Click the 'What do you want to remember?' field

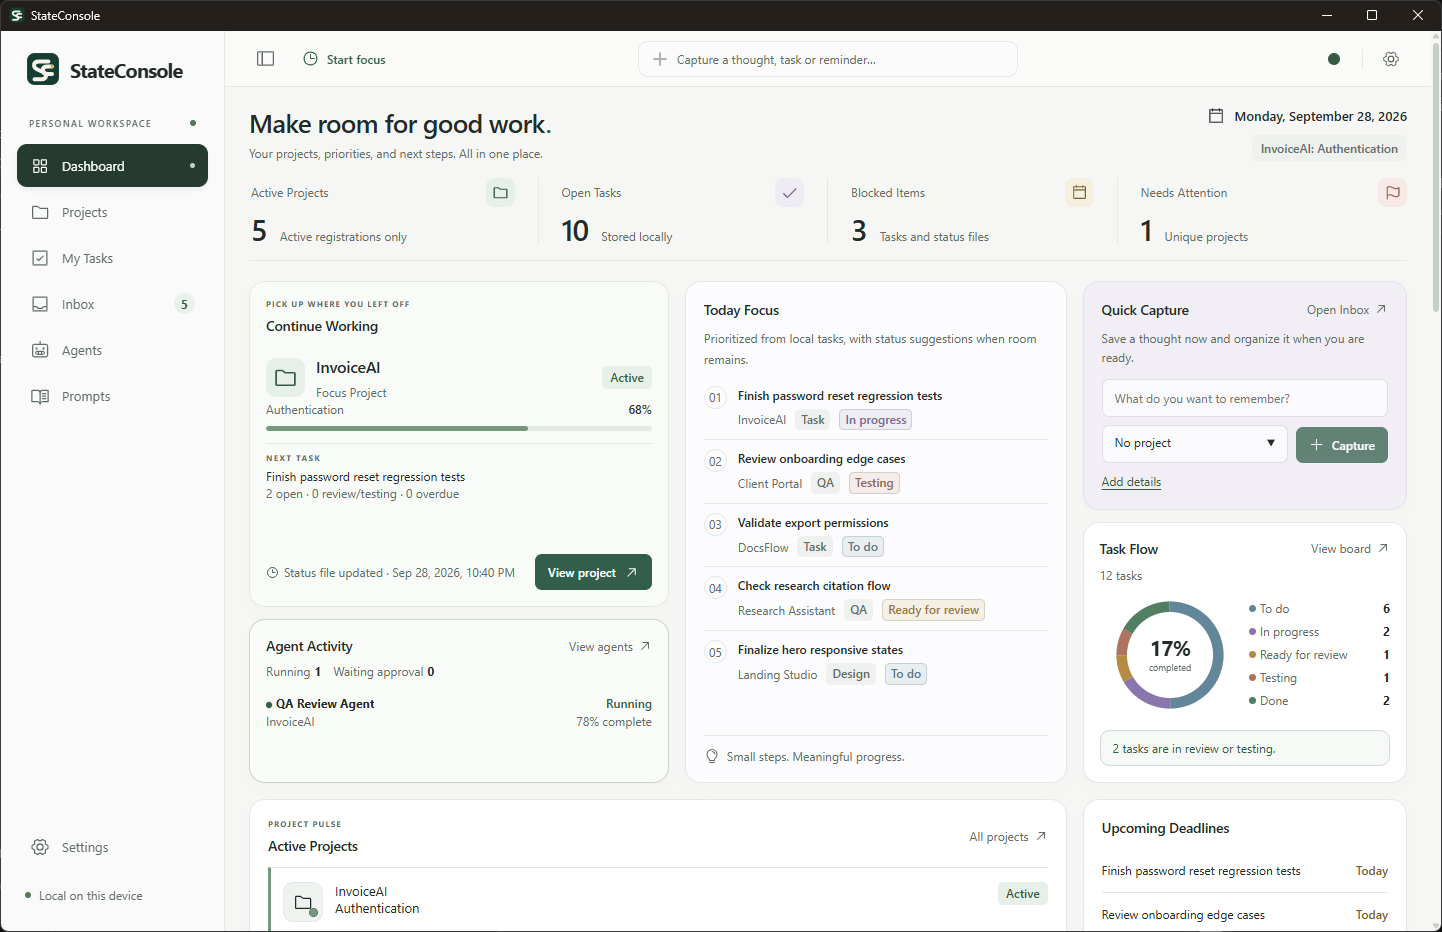tap(1245, 398)
